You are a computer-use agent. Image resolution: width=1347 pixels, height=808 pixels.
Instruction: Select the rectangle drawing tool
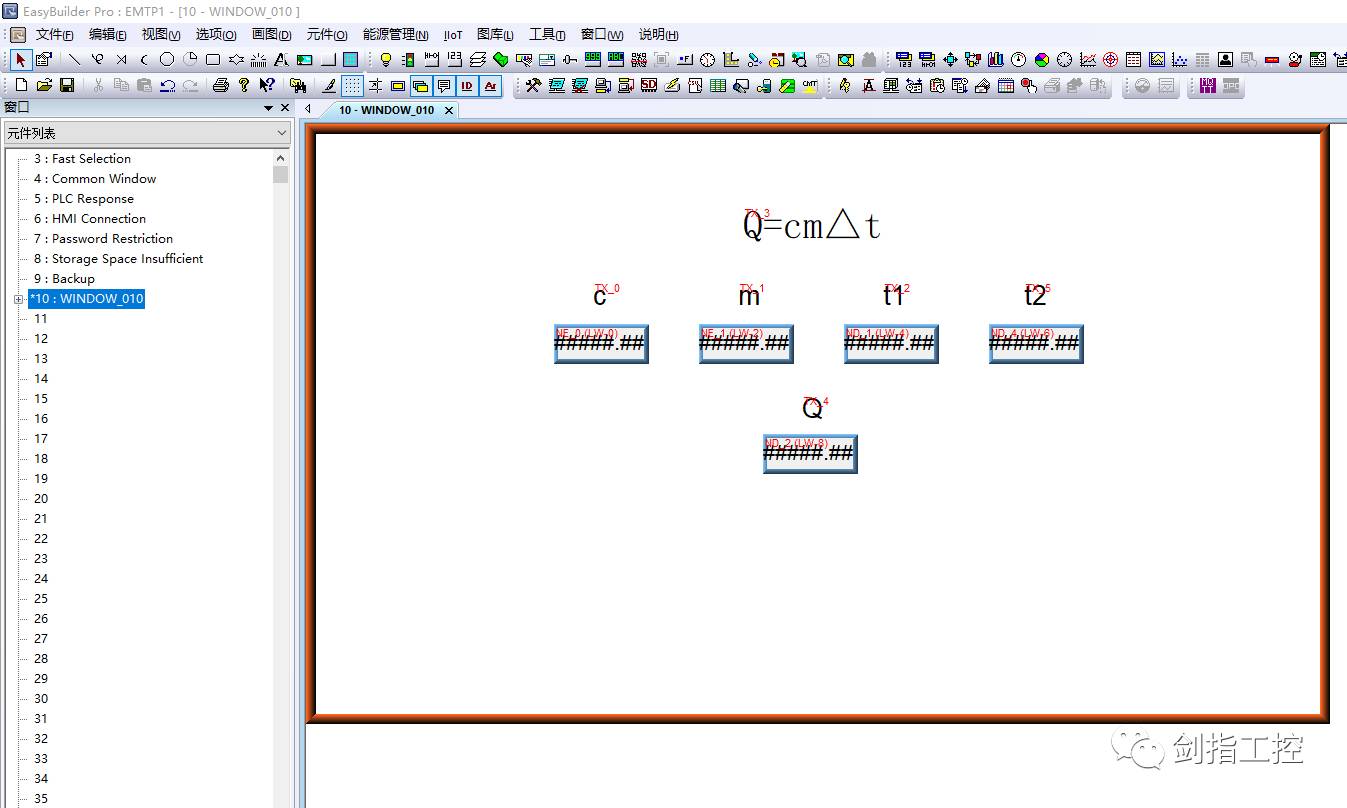click(x=213, y=60)
